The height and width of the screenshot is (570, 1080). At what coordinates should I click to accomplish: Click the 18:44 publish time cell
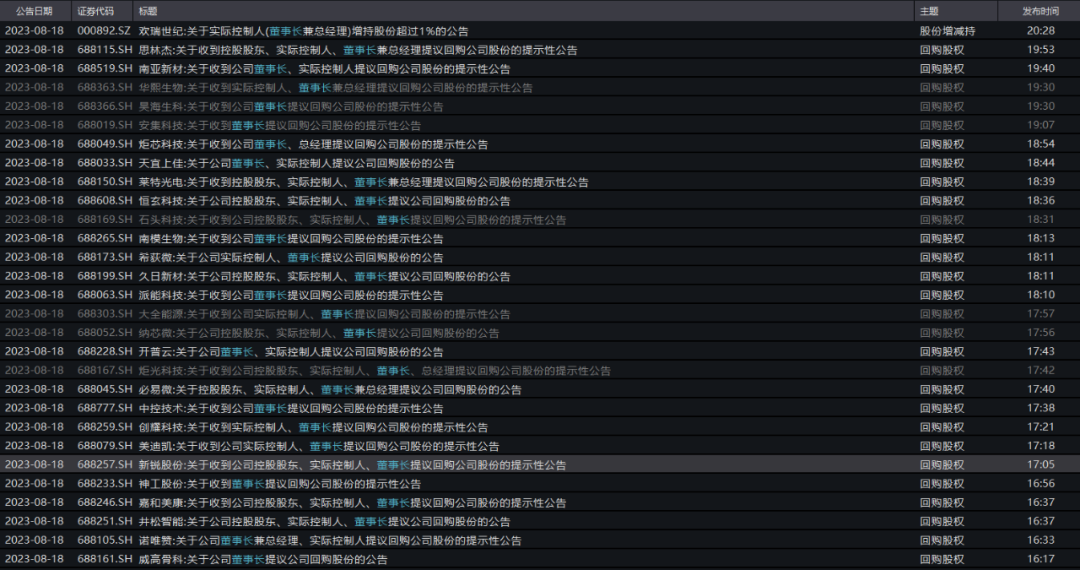1041,163
